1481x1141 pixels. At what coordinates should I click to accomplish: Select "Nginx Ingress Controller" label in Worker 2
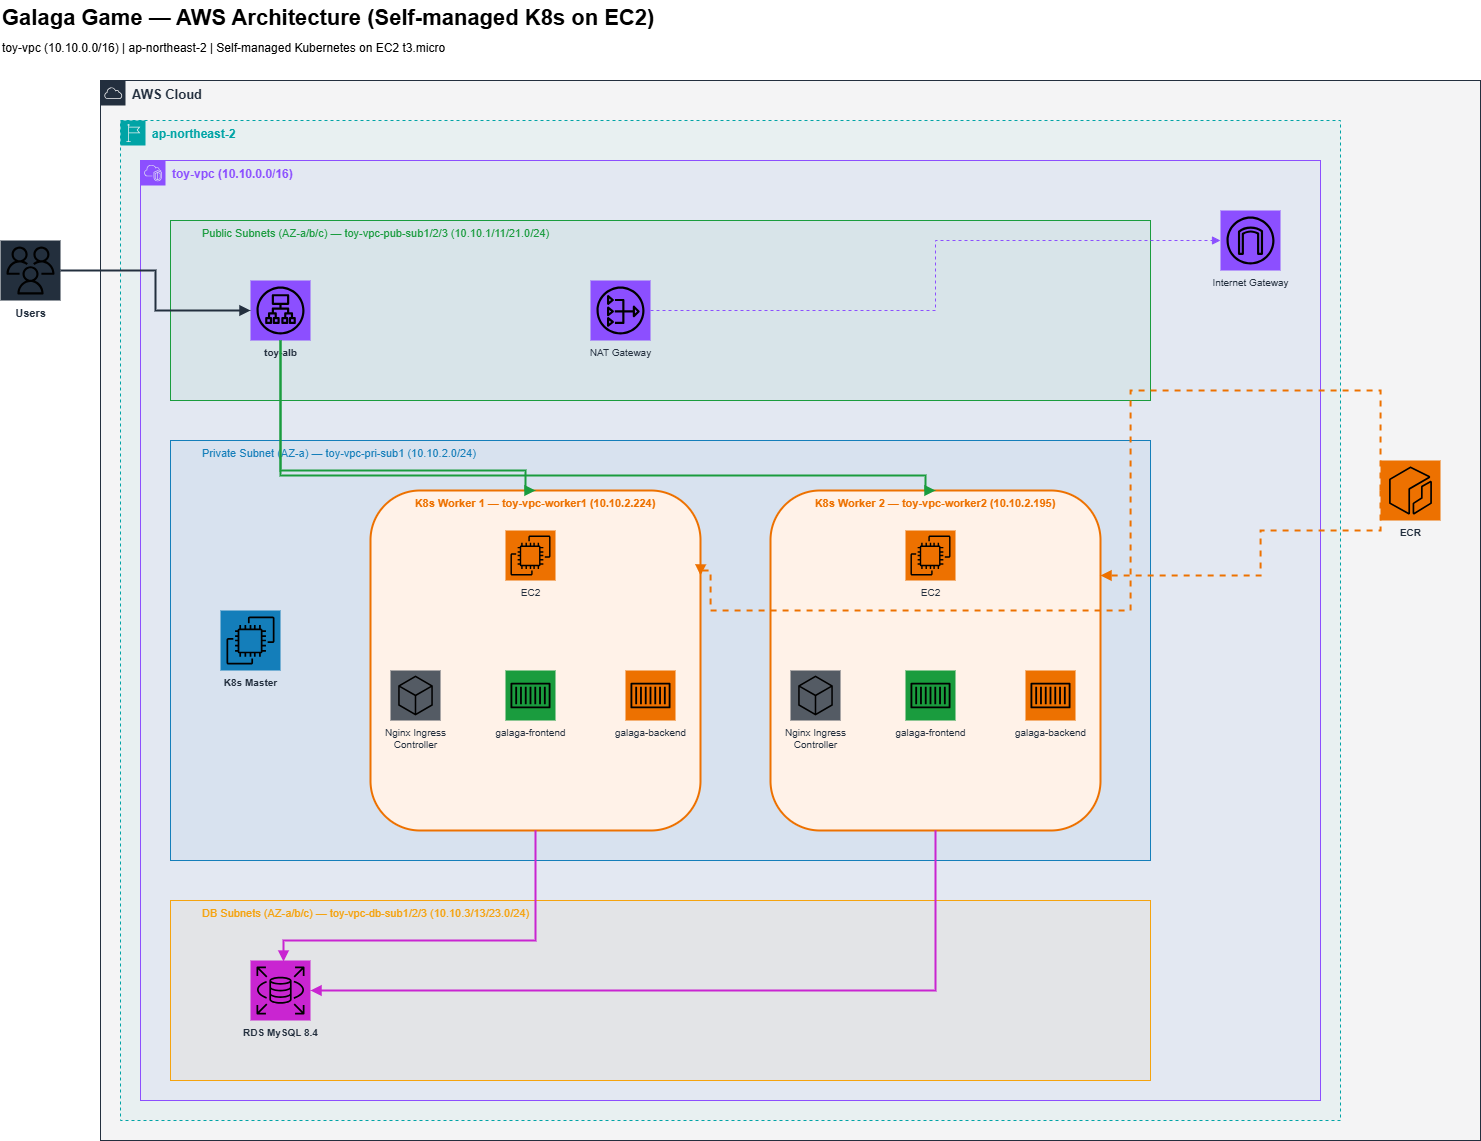click(x=815, y=739)
